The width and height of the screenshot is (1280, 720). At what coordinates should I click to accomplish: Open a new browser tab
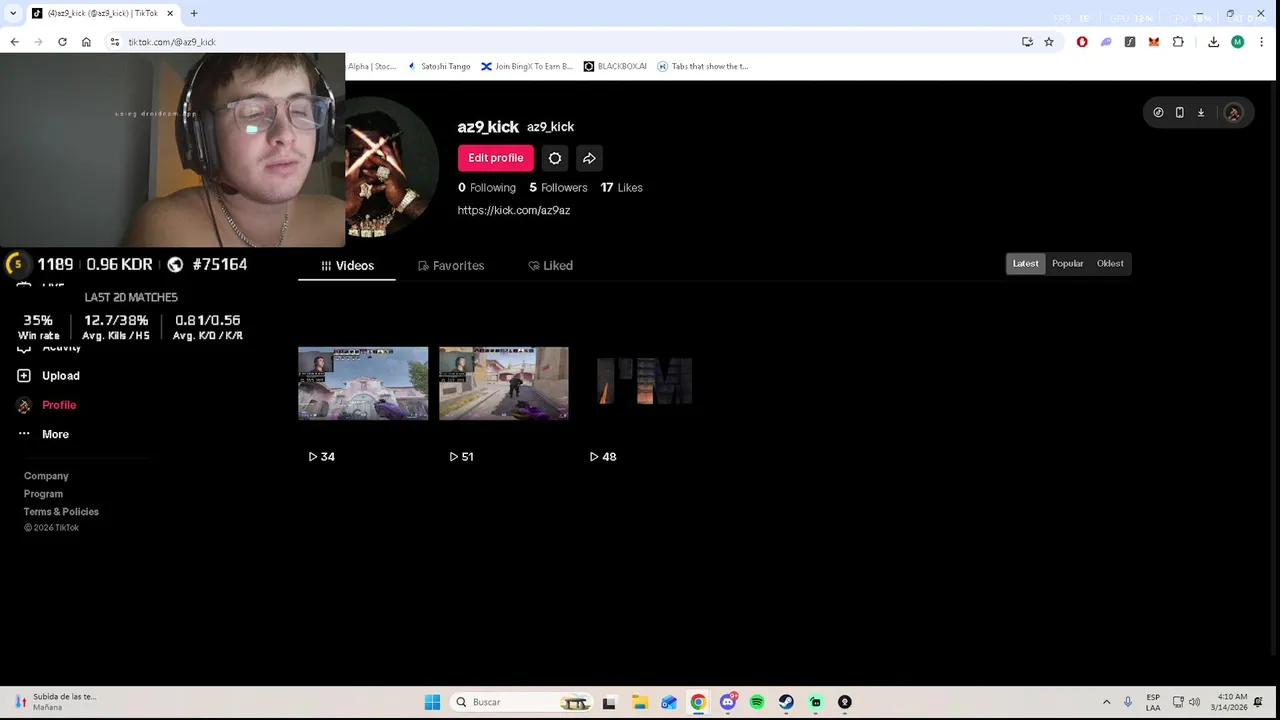click(194, 13)
